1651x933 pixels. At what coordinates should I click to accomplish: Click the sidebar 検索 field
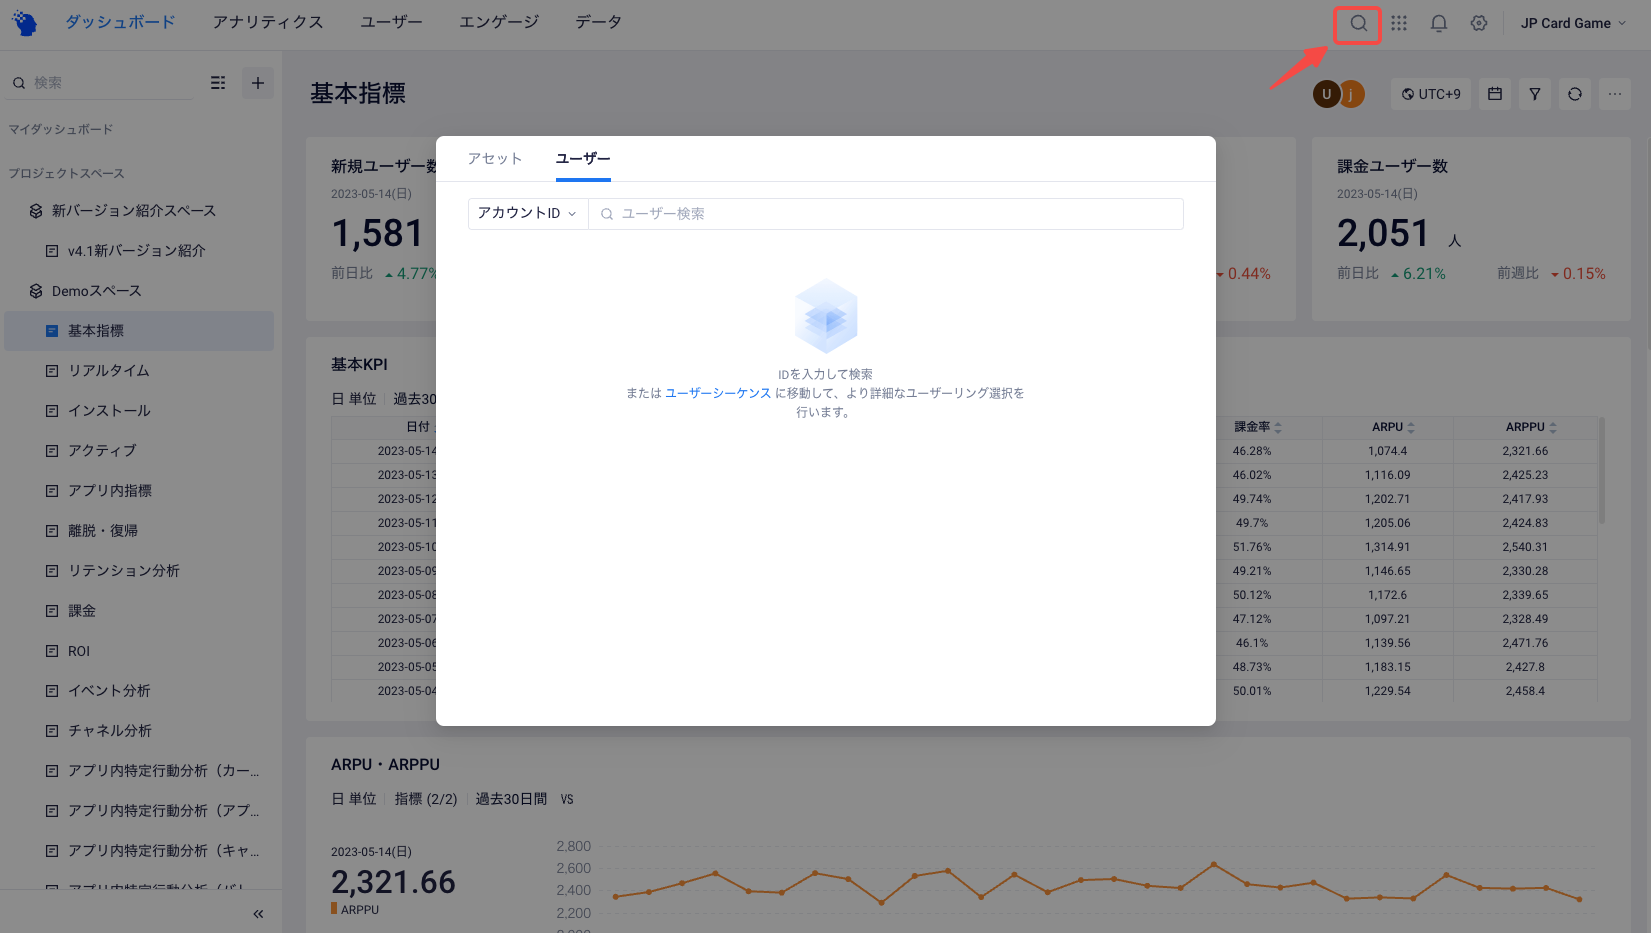(x=100, y=83)
